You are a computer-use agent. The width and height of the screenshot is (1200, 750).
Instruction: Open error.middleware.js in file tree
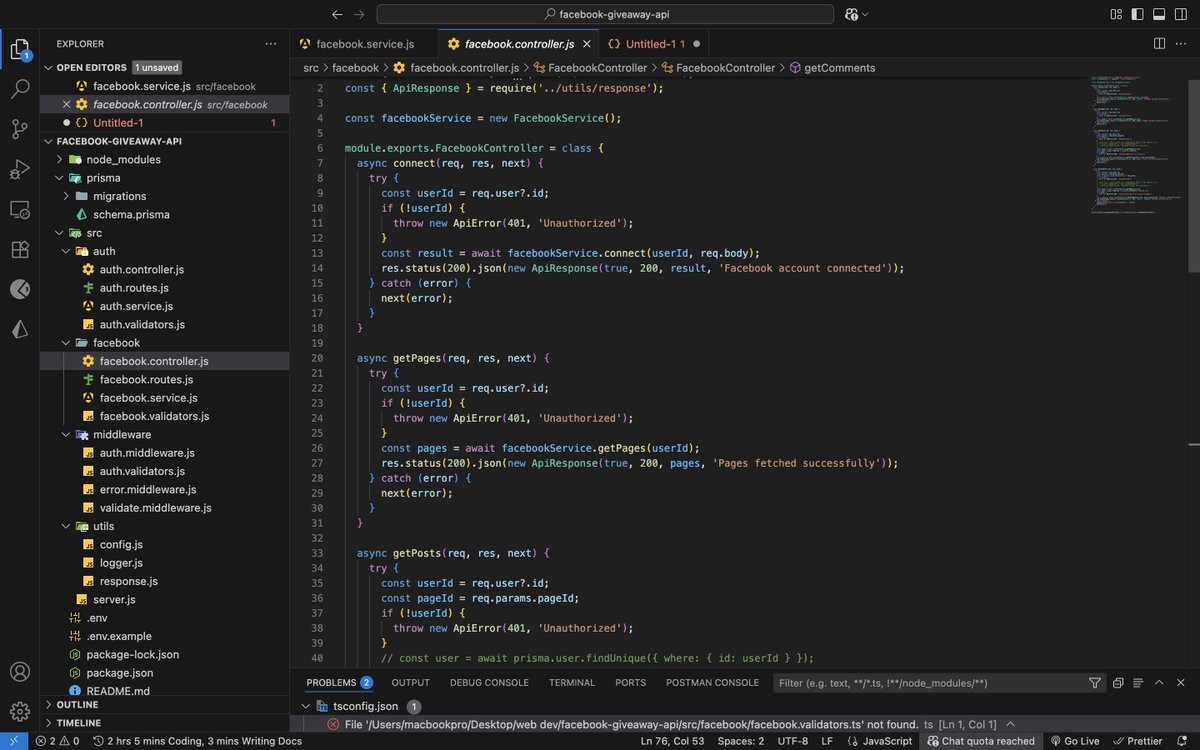pos(148,490)
